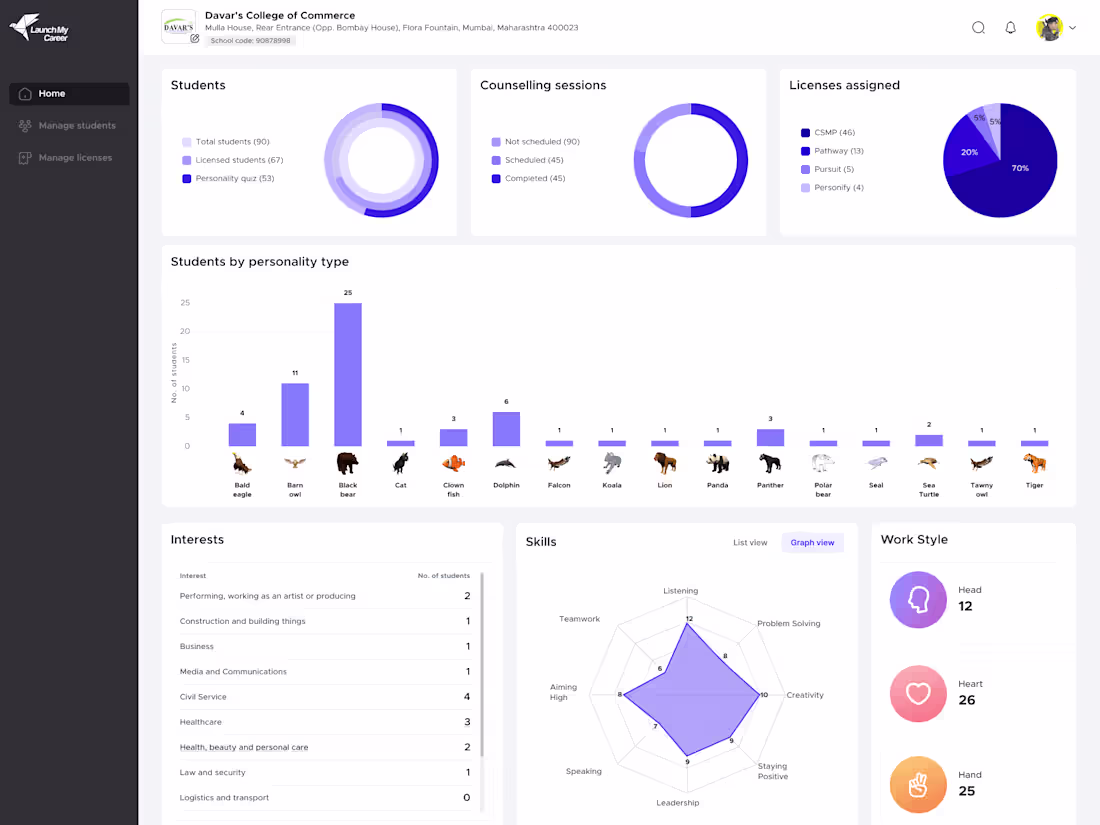1100x825 pixels.
Task: Click the Black bear animal icon under its bar
Action: 347,463
